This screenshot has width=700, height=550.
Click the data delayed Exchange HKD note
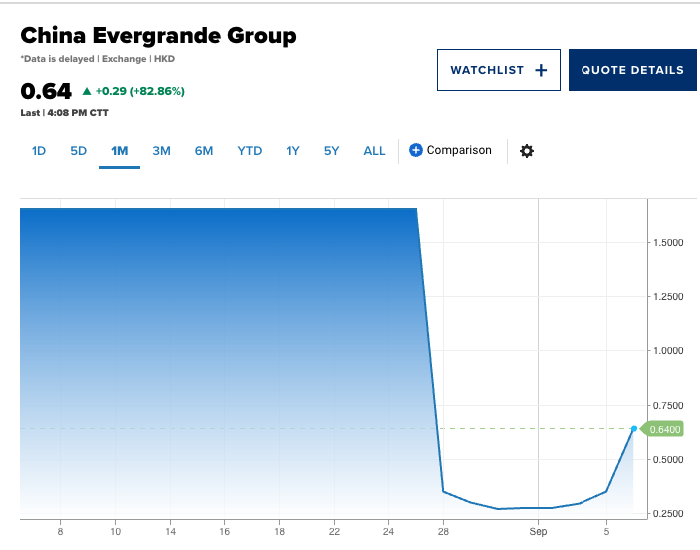point(98,59)
